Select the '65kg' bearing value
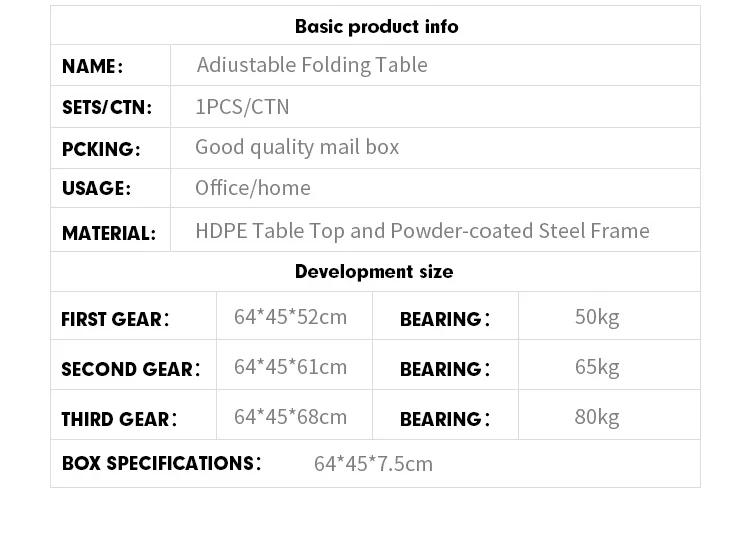 597,367
